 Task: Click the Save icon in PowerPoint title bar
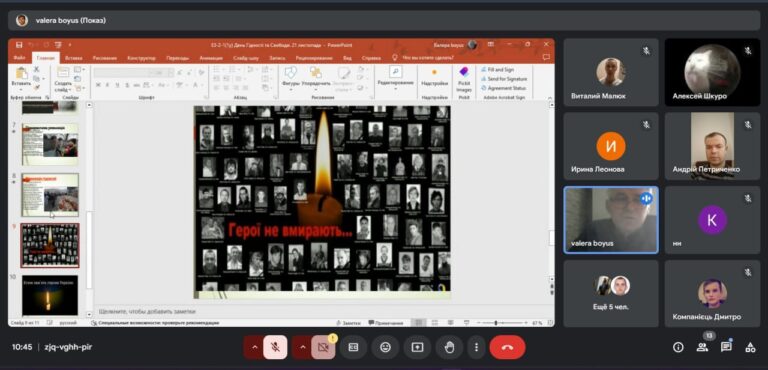pyautogui.click(x=19, y=45)
